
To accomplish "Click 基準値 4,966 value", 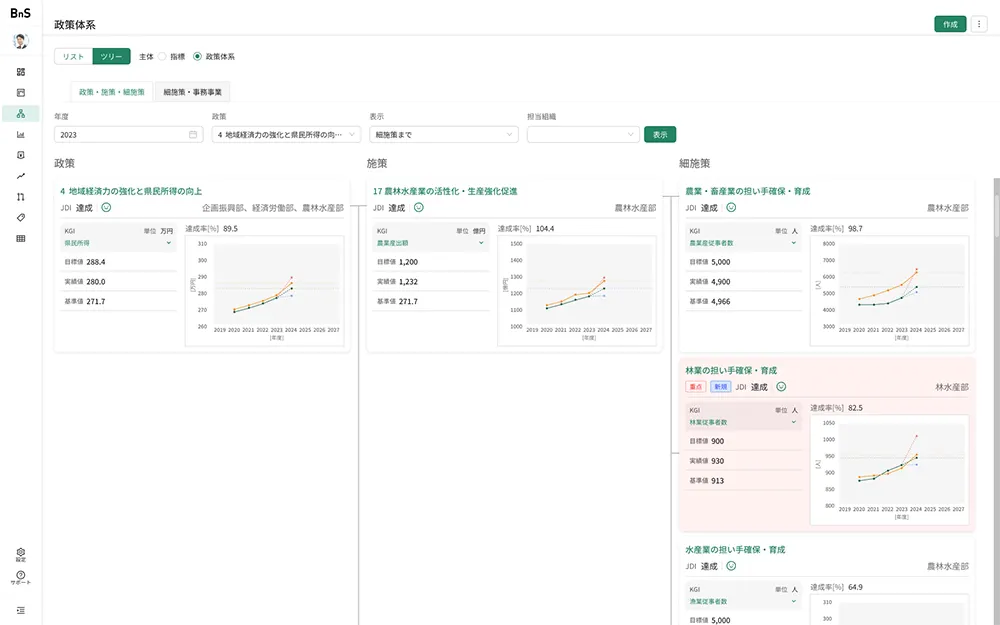I will [721, 302].
